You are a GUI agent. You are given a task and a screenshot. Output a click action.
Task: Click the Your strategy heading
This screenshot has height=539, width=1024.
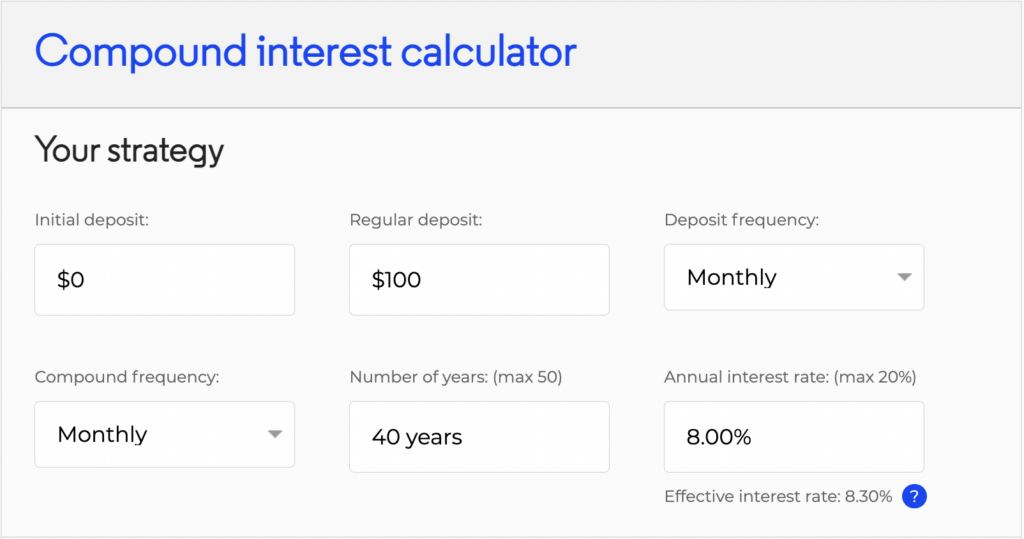click(x=129, y=150)
